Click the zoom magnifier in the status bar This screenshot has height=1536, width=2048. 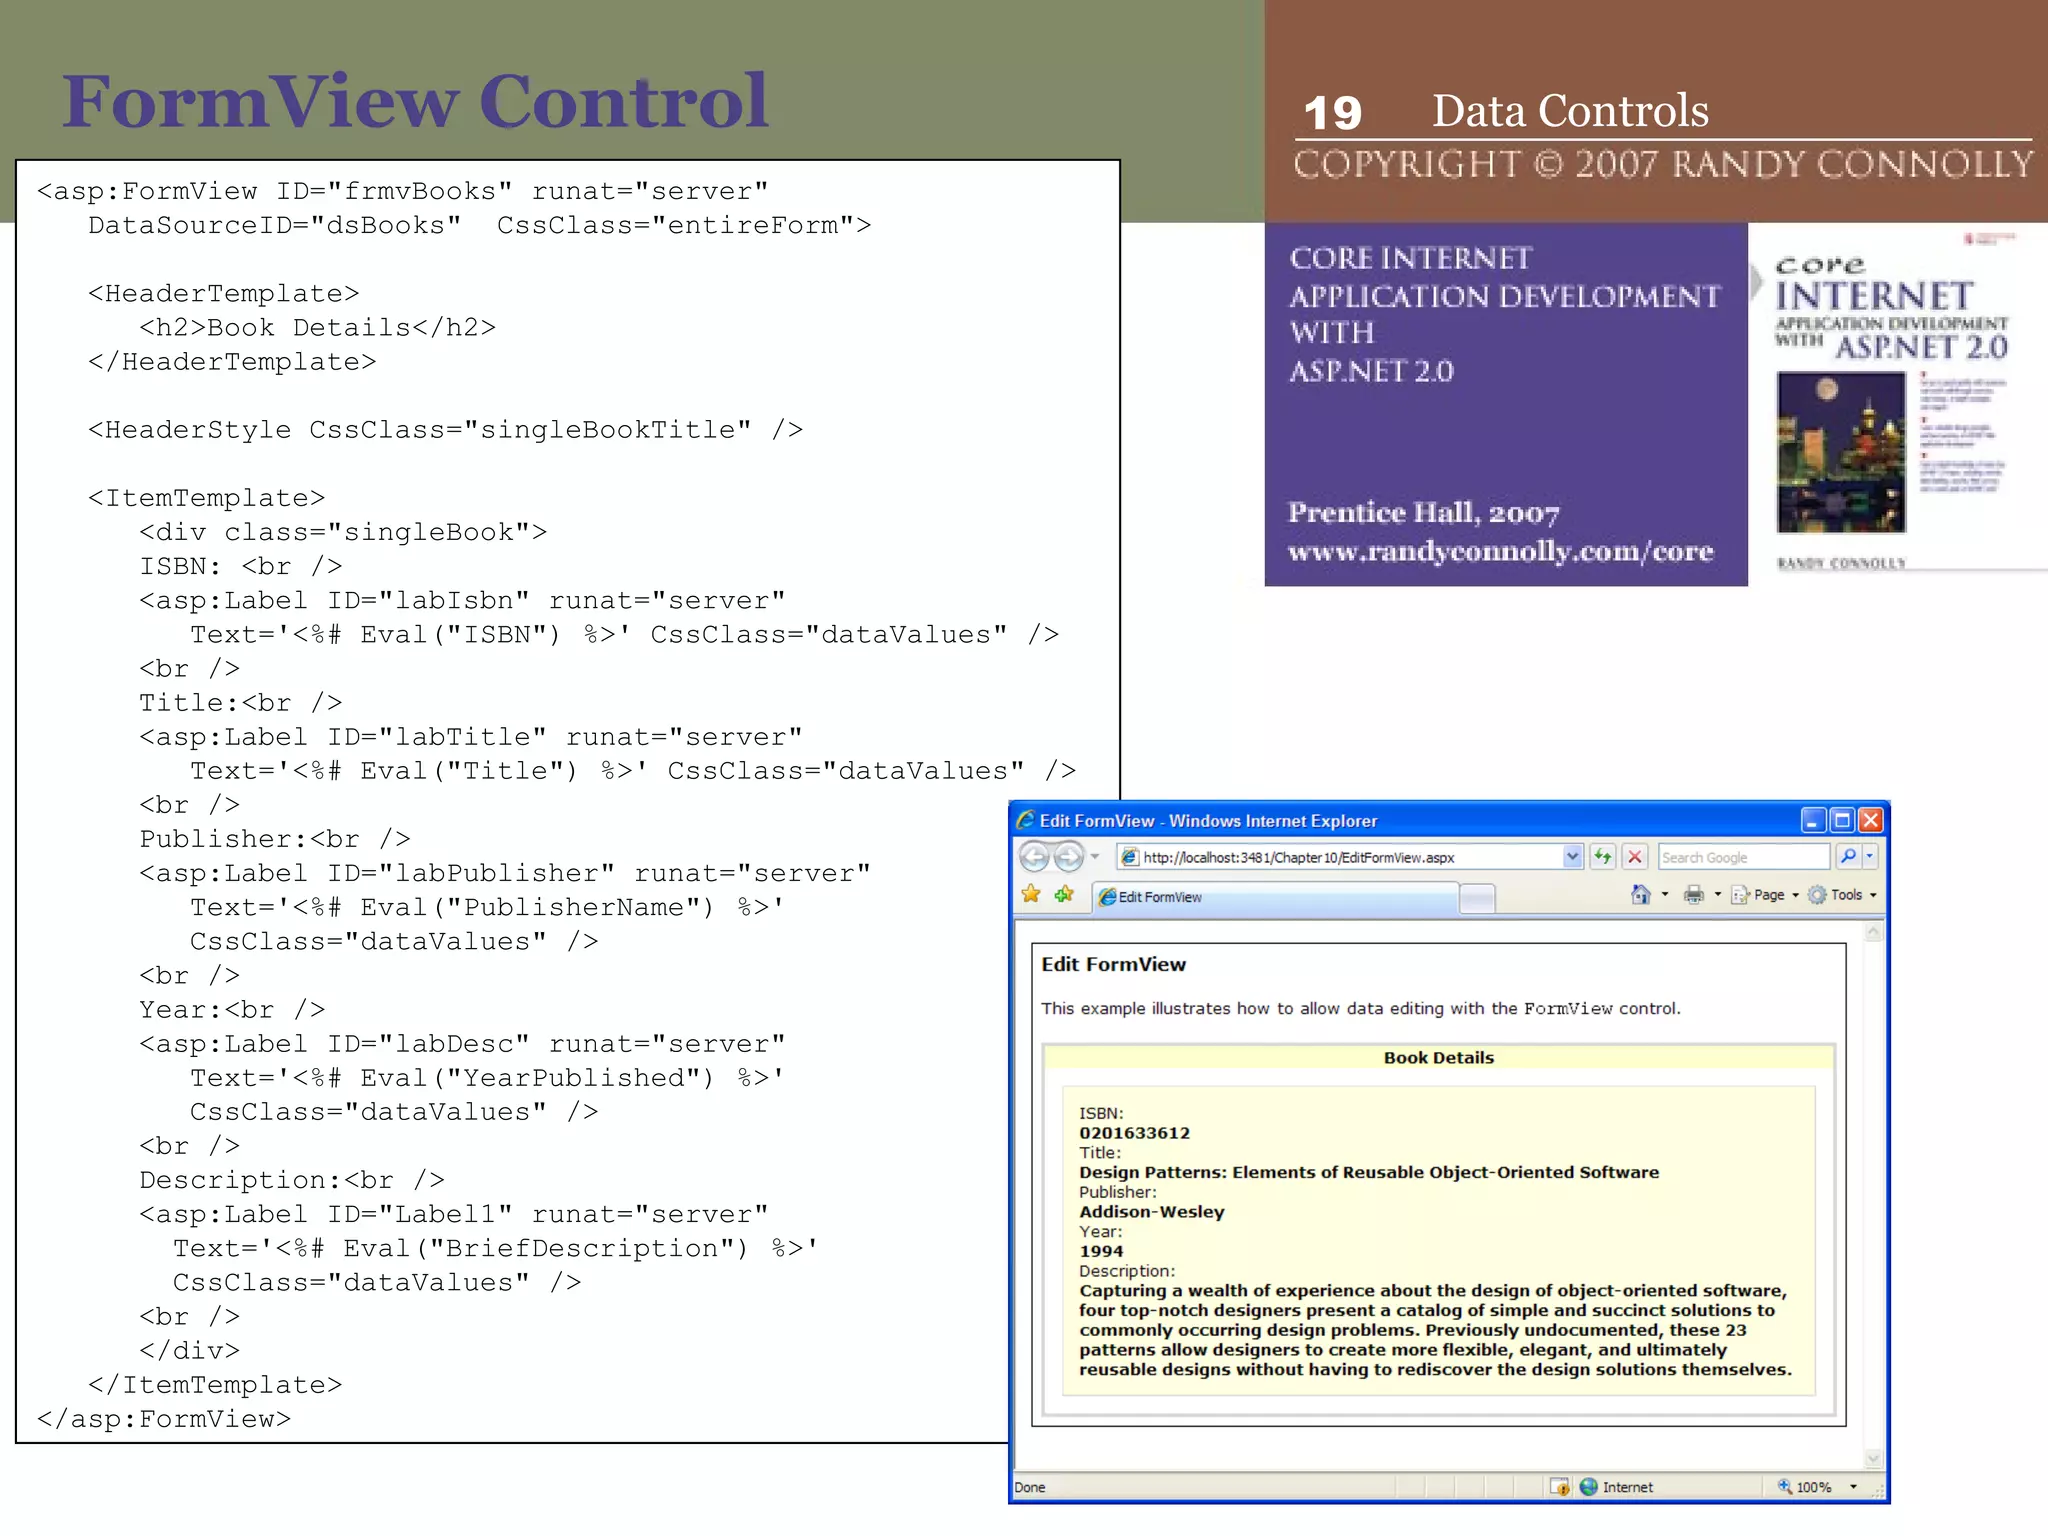point(1784,1487)
